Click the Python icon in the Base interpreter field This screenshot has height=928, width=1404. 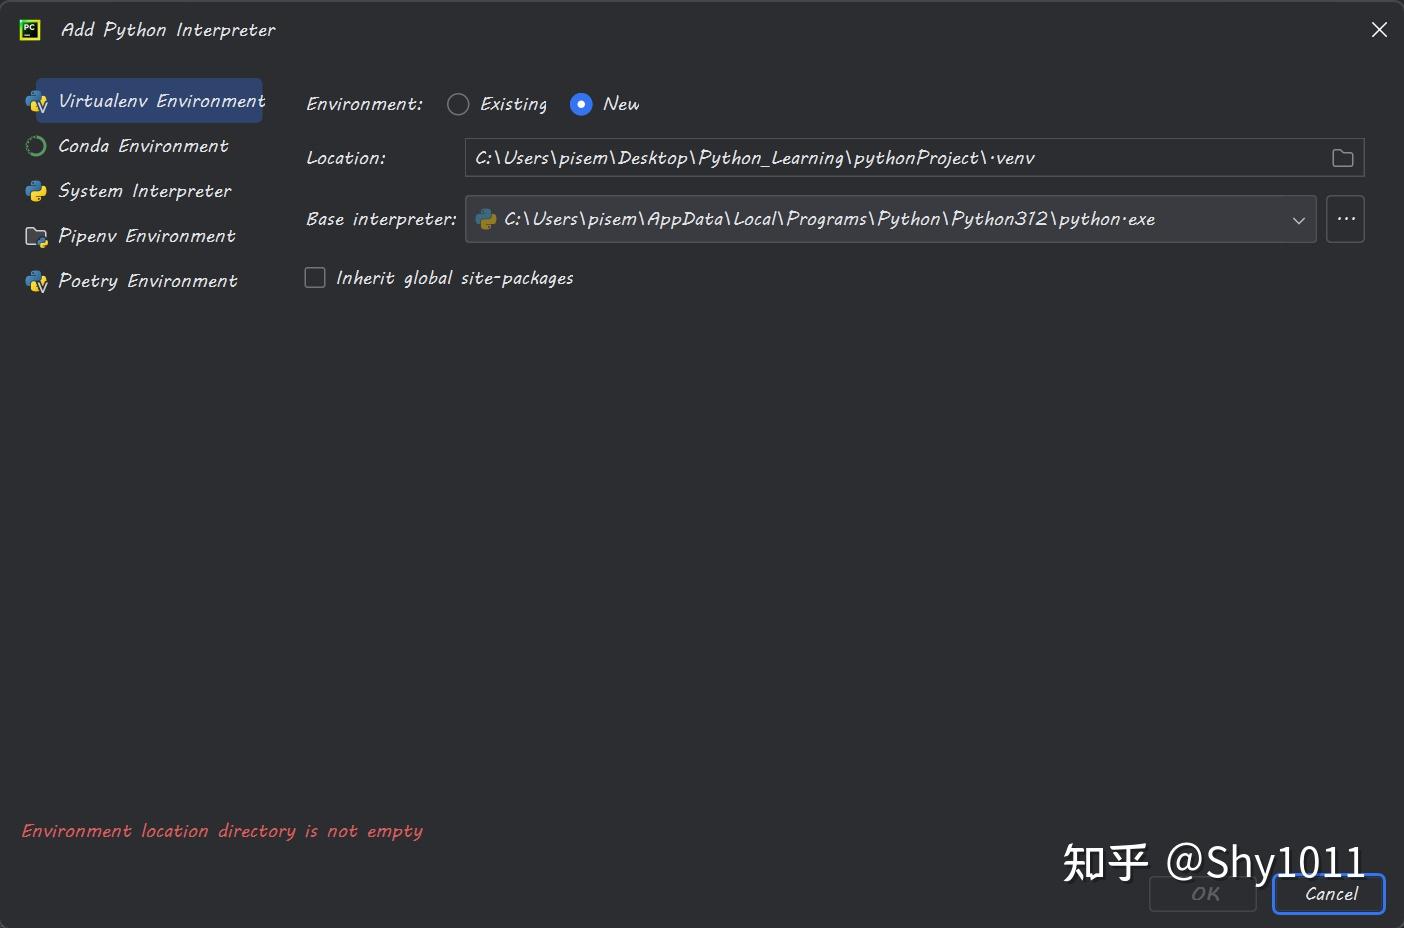coord(486,219)
